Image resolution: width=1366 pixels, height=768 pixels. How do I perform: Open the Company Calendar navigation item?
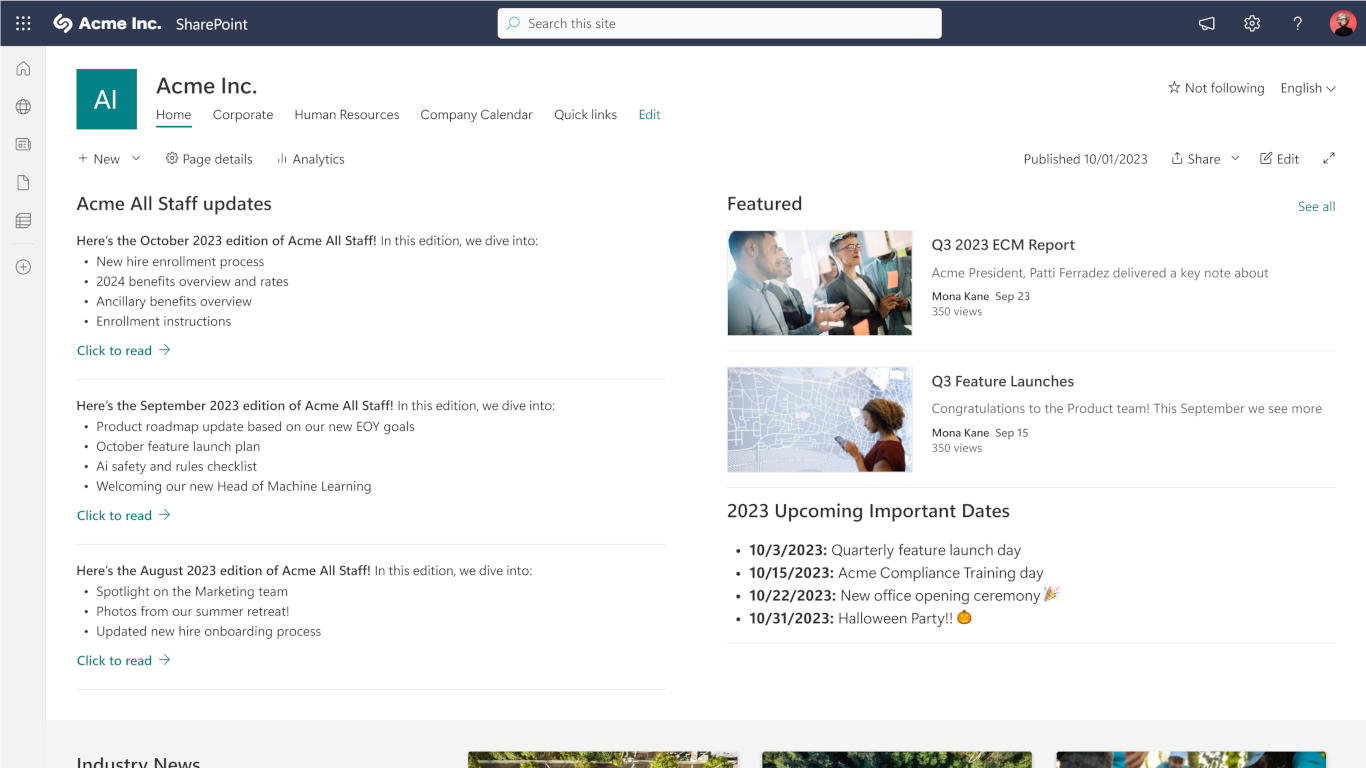pos(476,115)
